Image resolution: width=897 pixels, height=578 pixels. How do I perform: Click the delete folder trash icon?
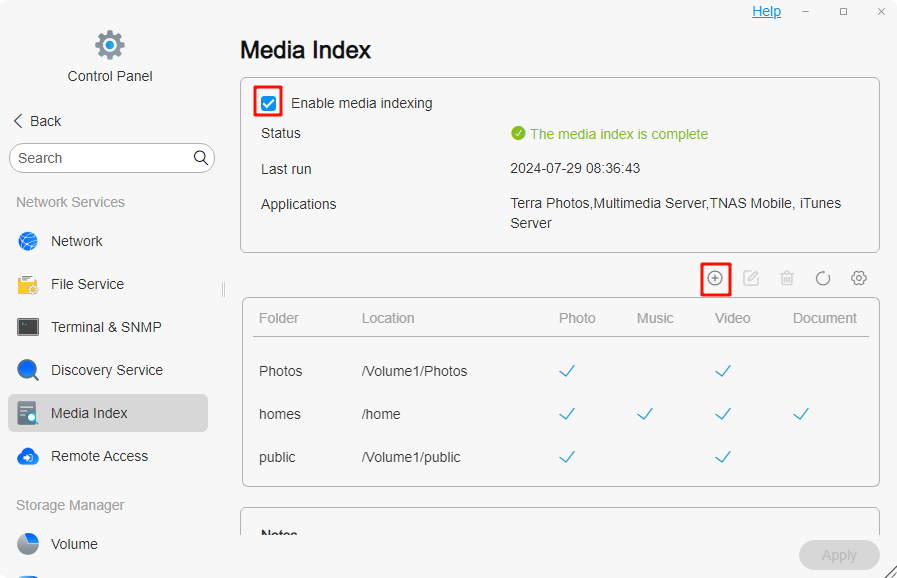tap(787, 278)
